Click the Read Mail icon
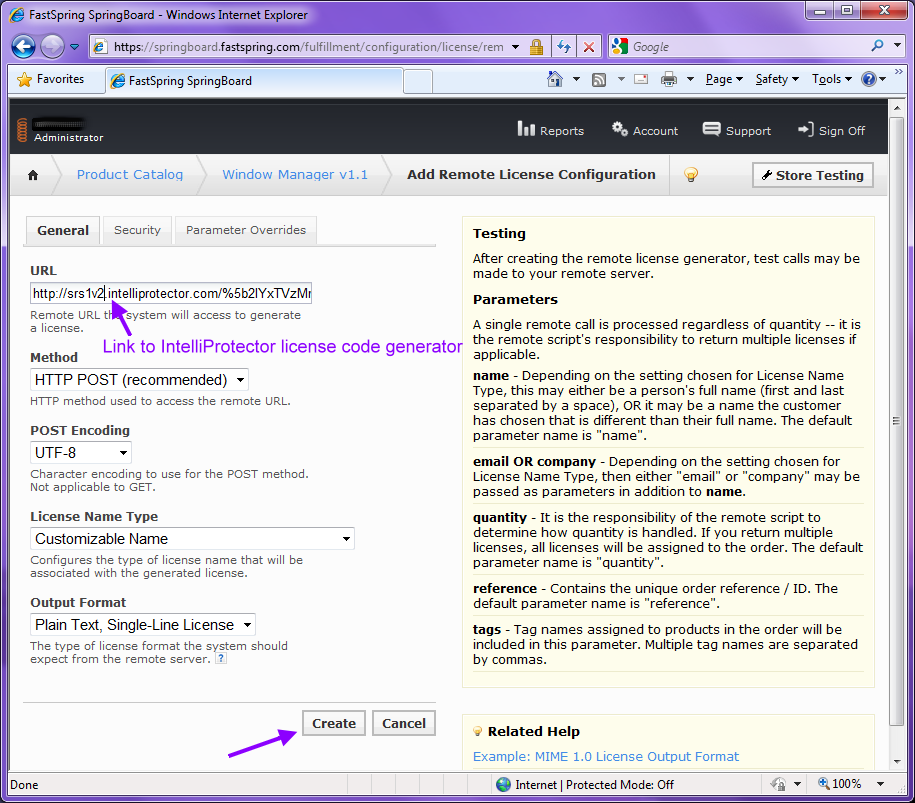Screen dimensions: 915x803 click(641, 79)
